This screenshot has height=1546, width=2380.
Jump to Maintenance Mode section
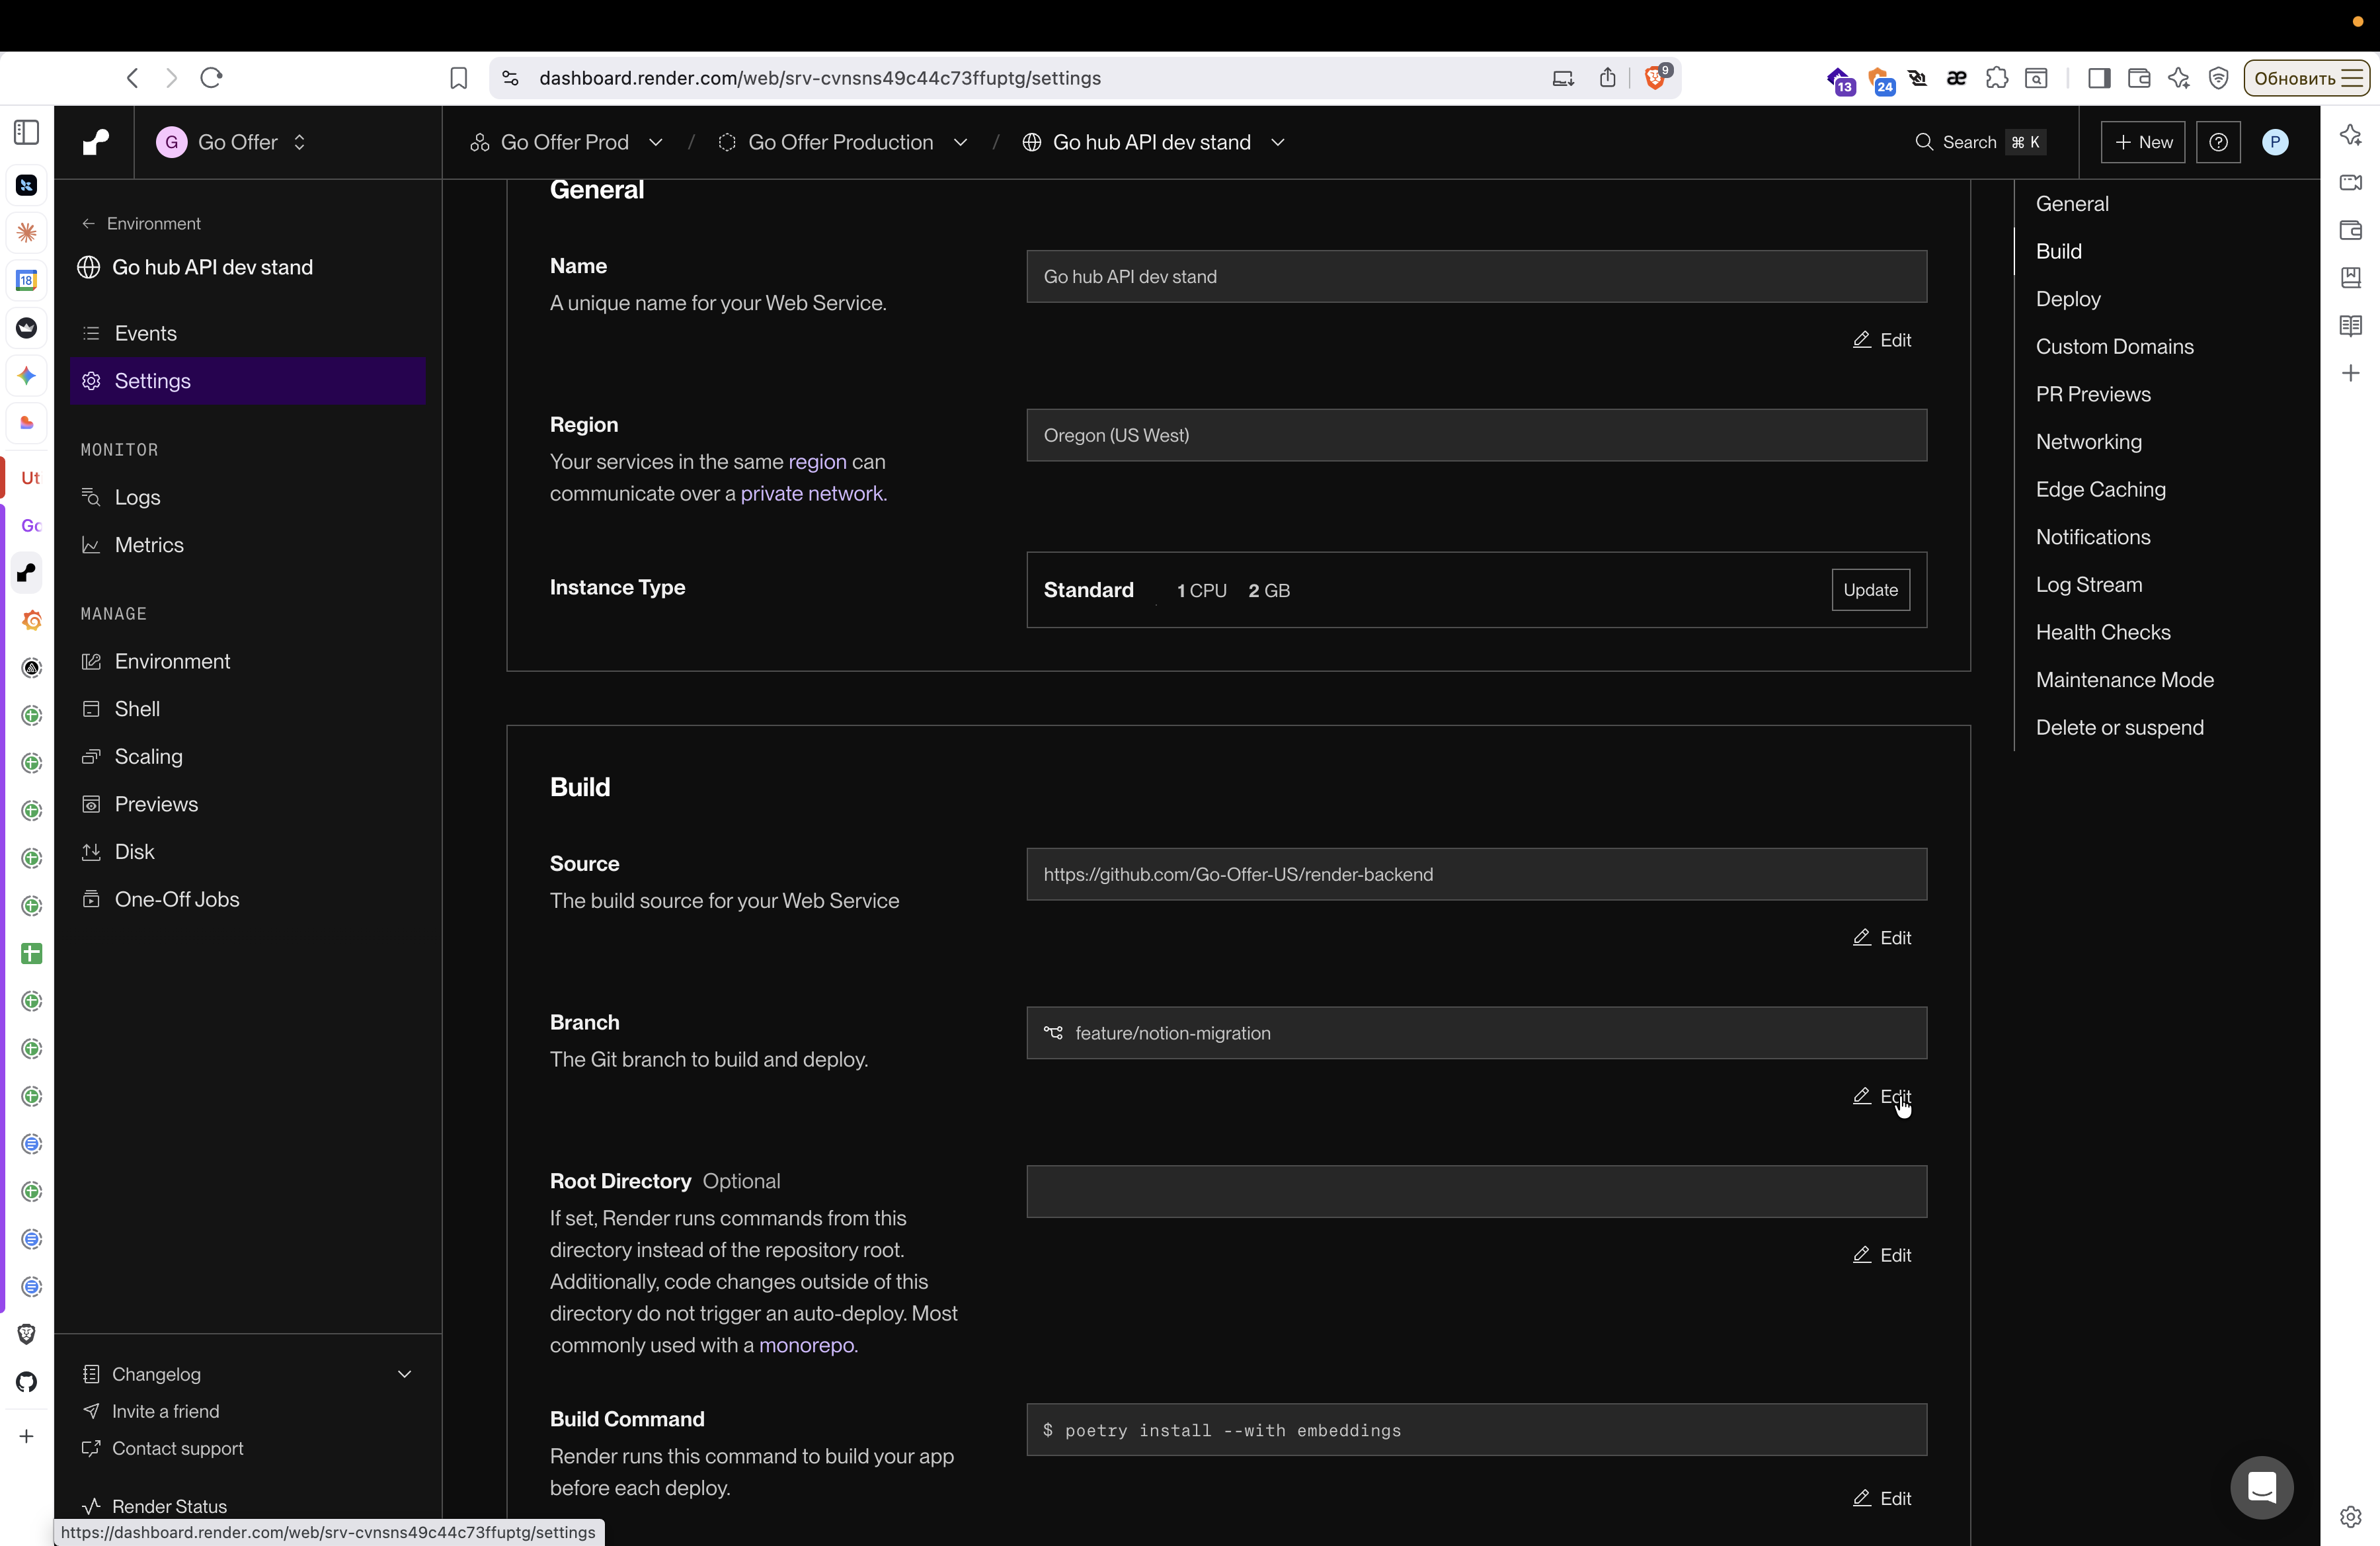click(x=2124, y=680)
